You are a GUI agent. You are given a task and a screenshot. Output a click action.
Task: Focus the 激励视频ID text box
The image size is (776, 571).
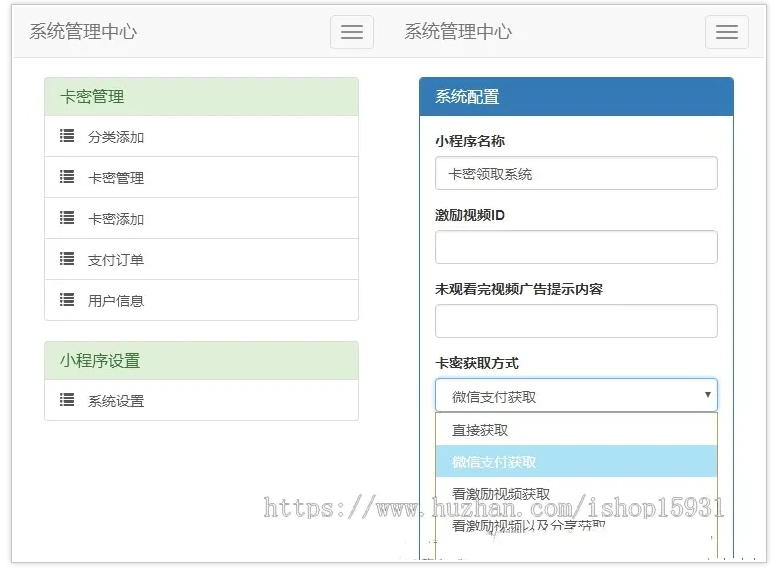(x=576, y=247)
